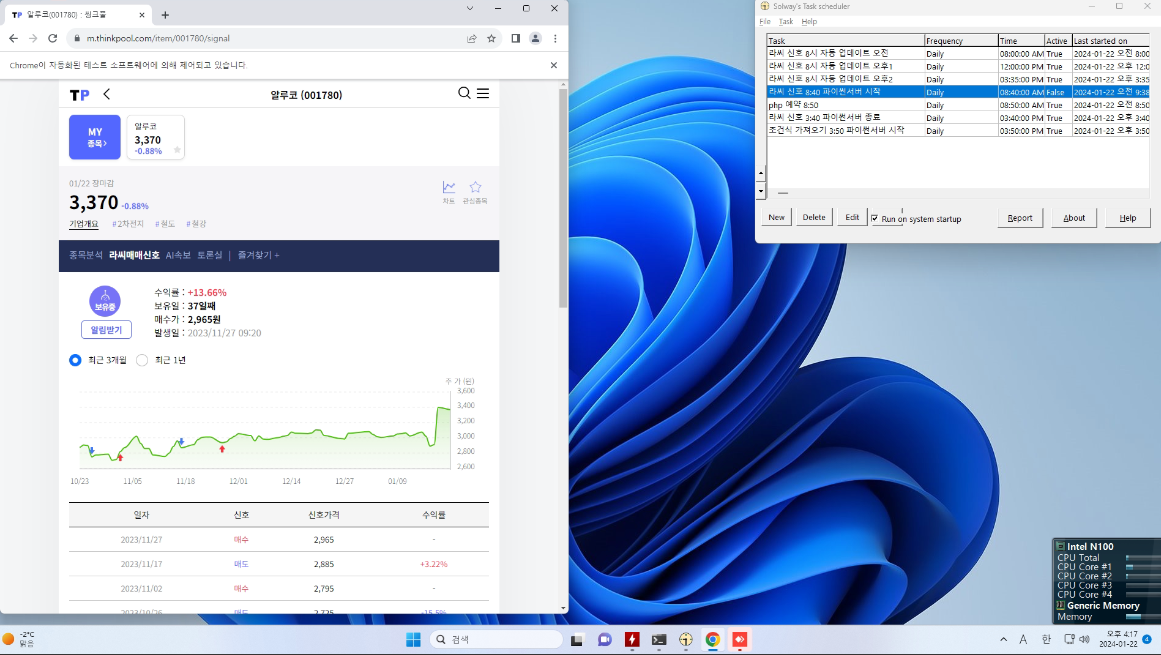
Task: Click the browser page vertical scrollbar
Action: (562, 200)
